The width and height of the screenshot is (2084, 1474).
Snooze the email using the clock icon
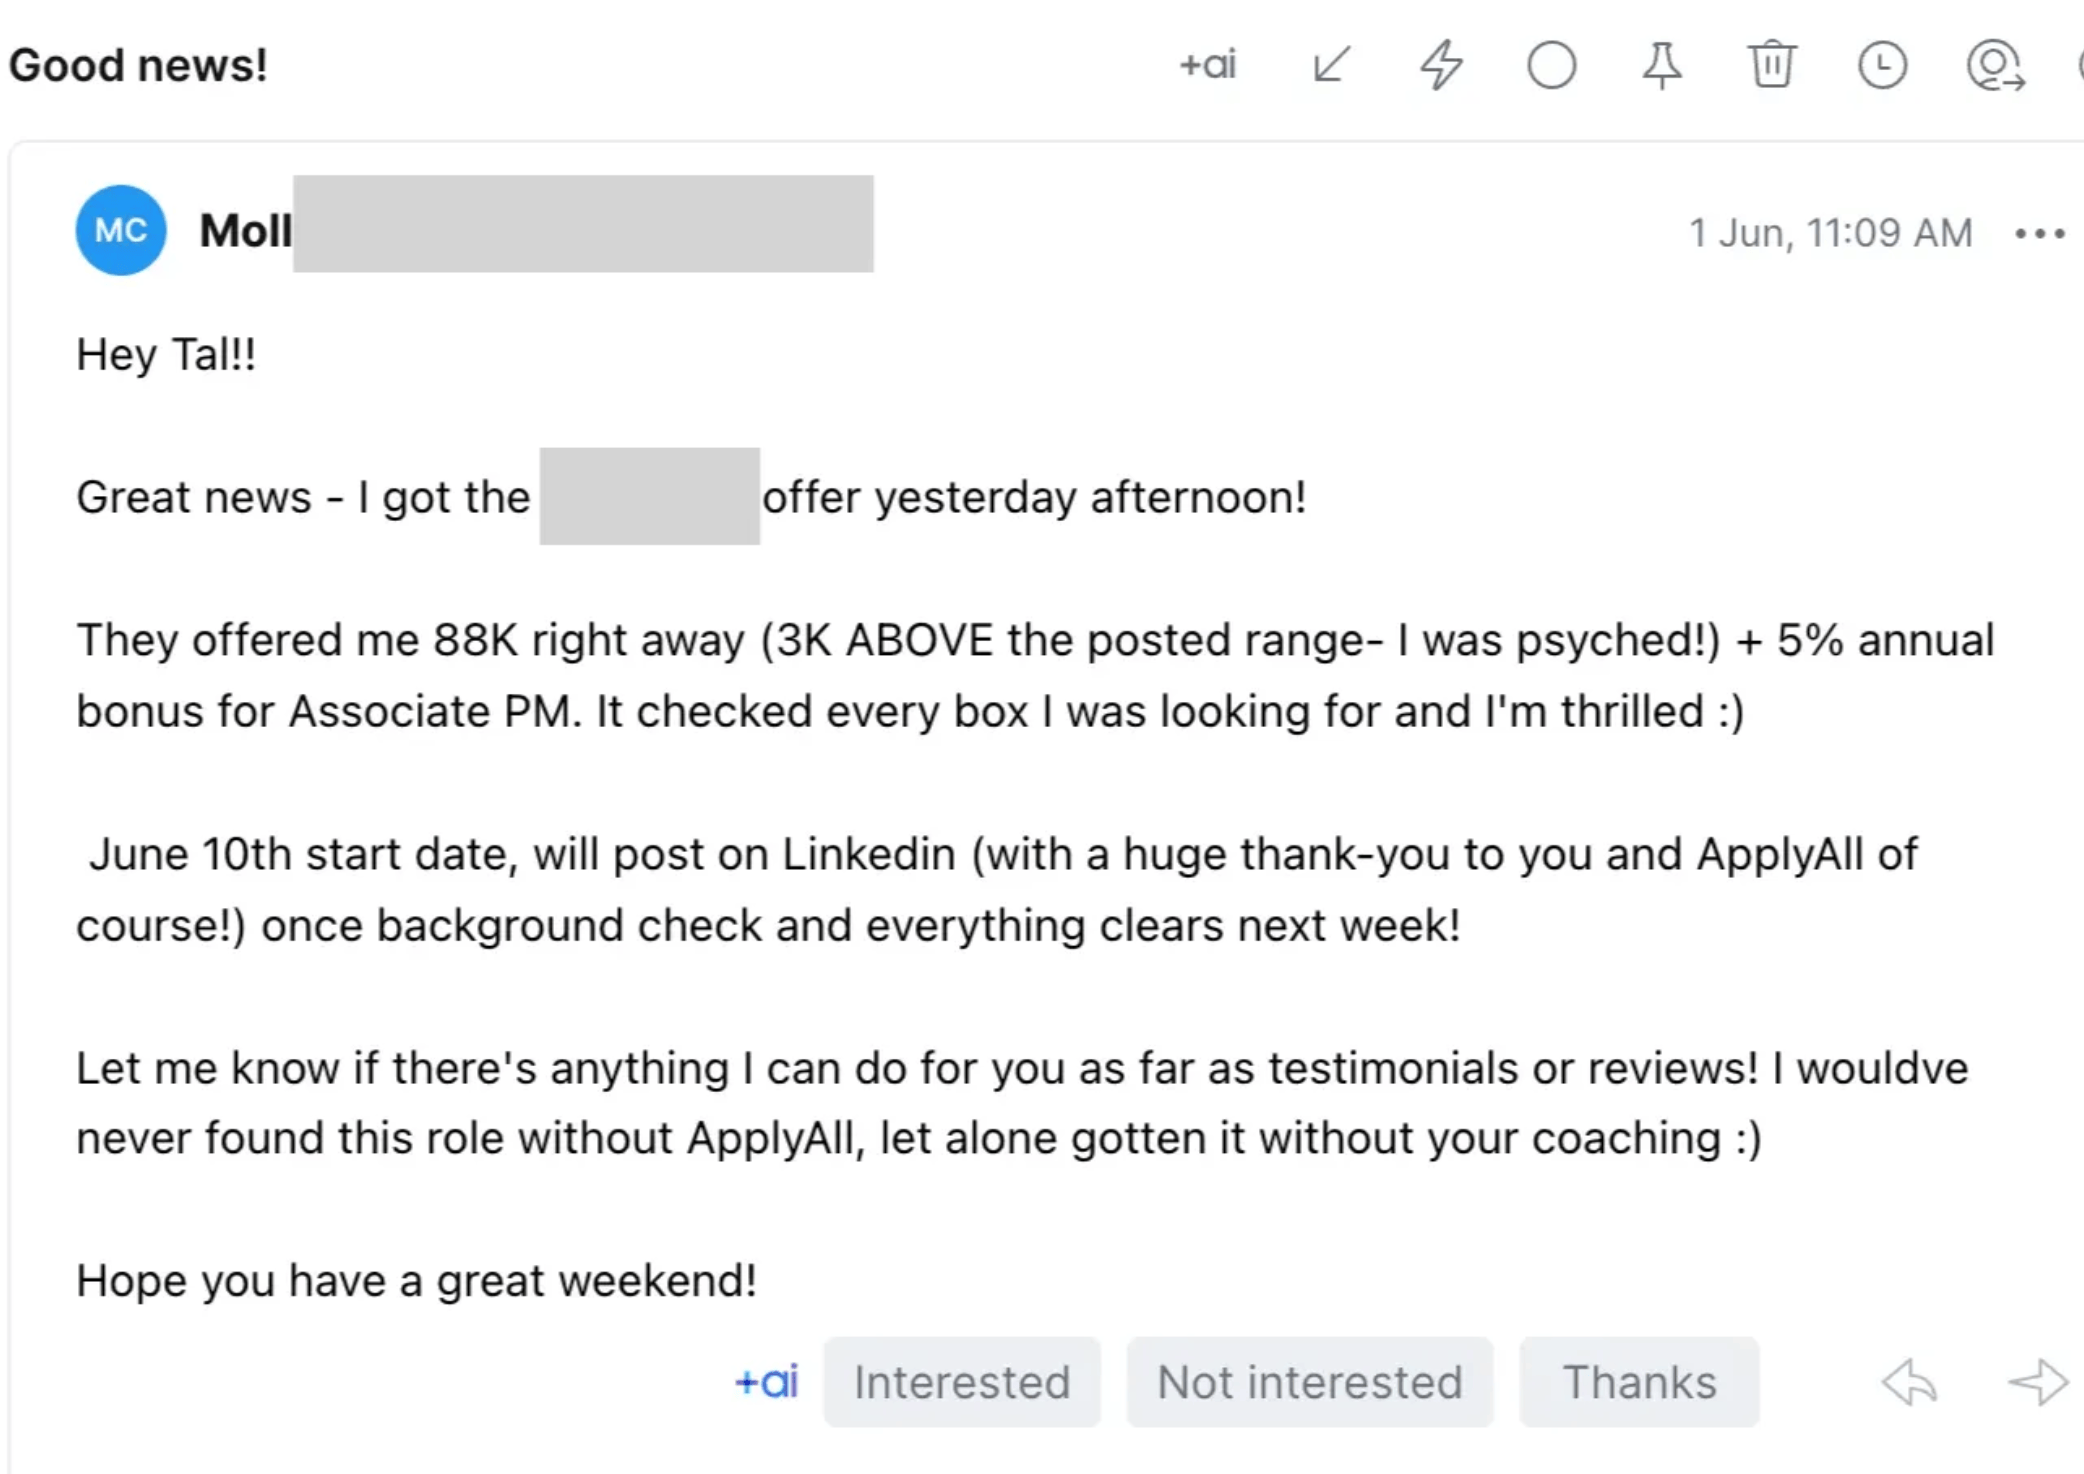(1882, 66)
